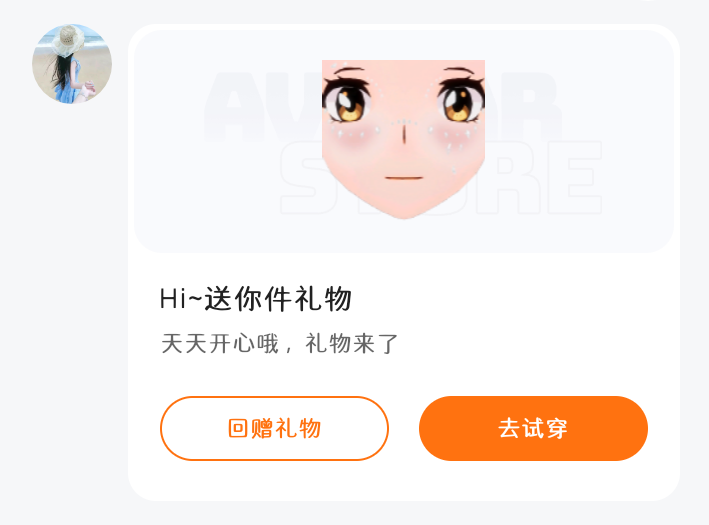Click the orange 去试穿 button
Screen dimensions: 709x525
coord(533,428)
